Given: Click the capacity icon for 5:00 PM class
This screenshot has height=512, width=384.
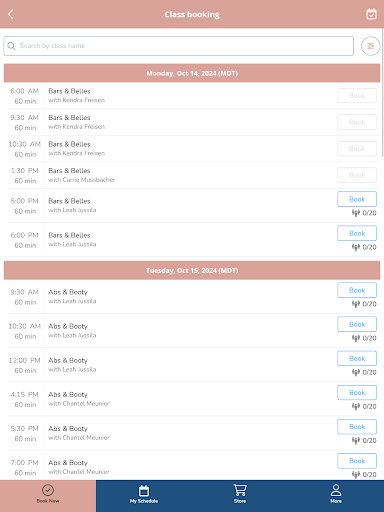Looking at the screenshot, I should pyautogui.click(x=356, y=213).
